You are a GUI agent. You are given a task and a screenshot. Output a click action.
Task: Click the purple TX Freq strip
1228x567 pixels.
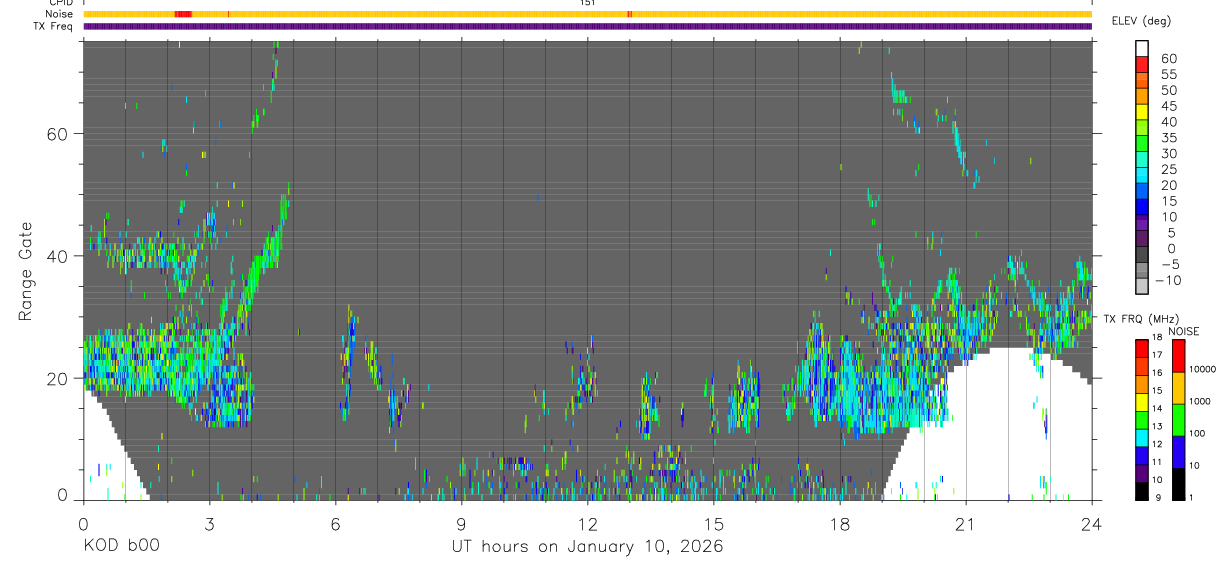[x=587, y=26]
